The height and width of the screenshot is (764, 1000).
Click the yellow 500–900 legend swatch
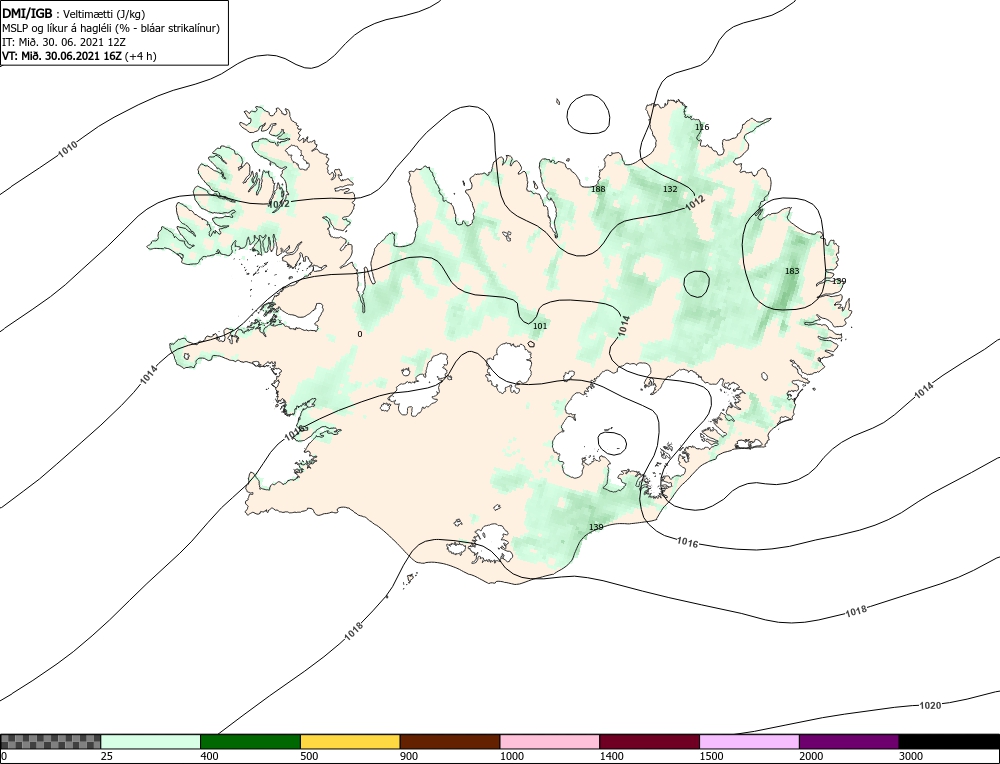pos(350,741)
